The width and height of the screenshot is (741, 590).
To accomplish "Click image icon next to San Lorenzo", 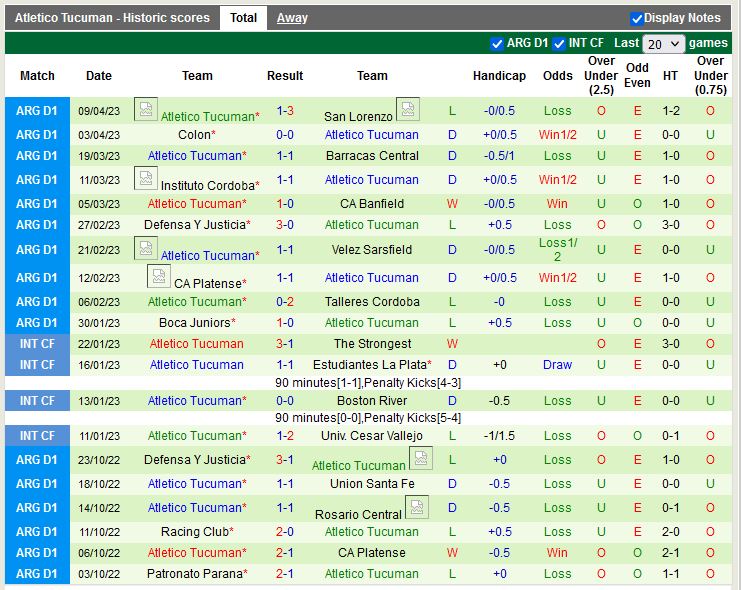I will [x=408, y=110].
